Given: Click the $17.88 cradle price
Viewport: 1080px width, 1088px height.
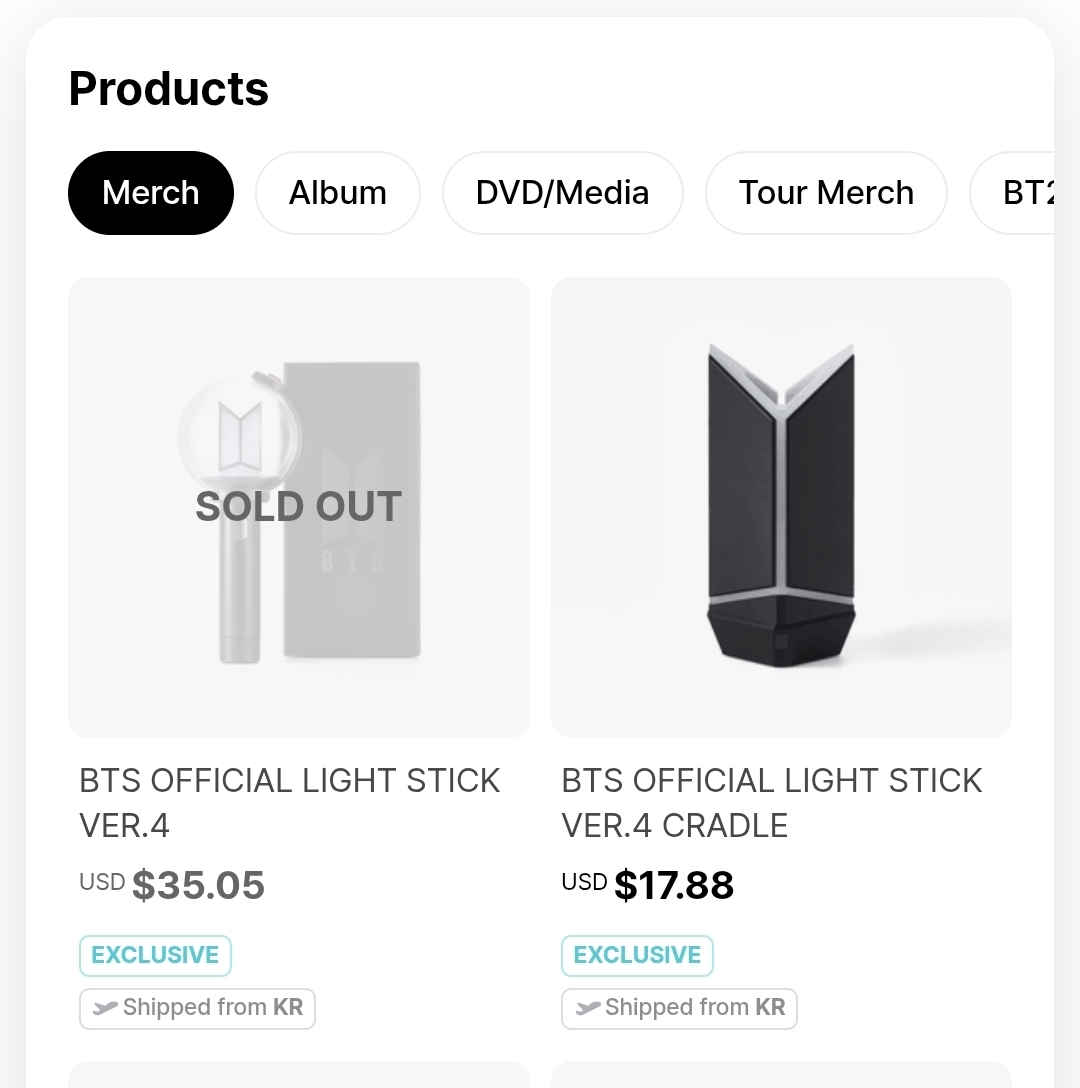Looking at the screenshot, I should [x=674, y=885].
